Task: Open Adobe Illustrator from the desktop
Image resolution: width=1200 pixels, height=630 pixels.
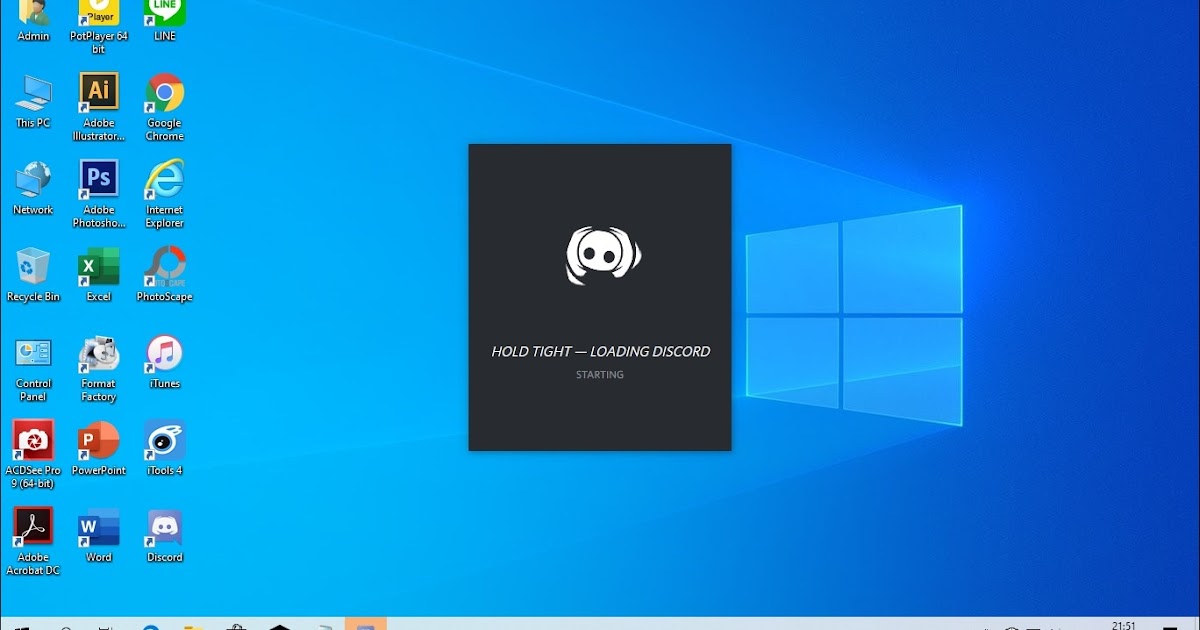Action: 98,91
